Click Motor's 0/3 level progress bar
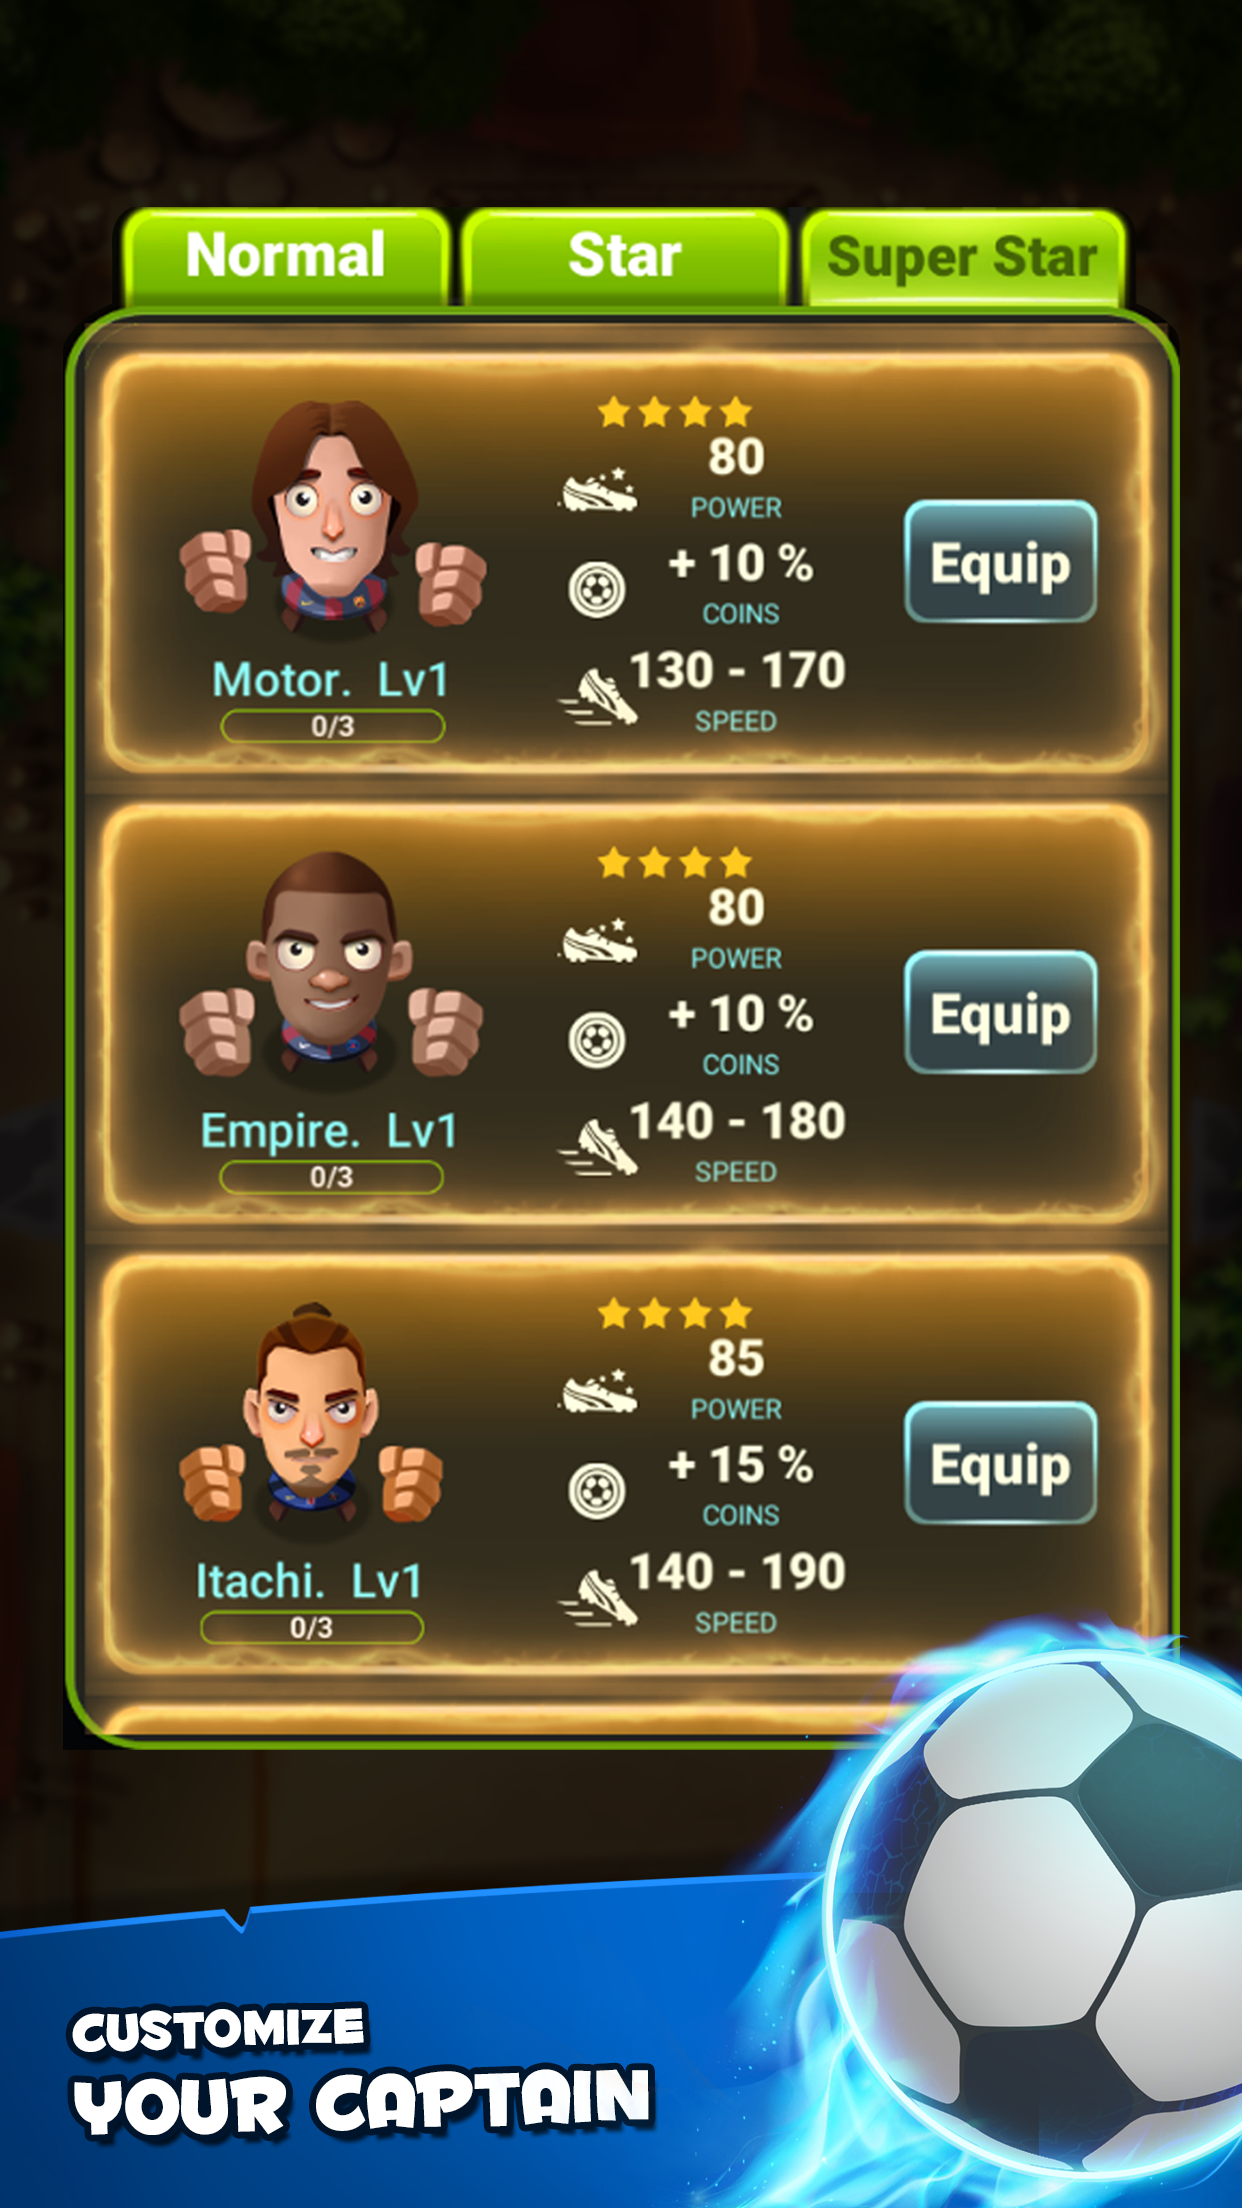This screenshot has width=1242, height=2208. pyautogui.click(x=333, y=726)
